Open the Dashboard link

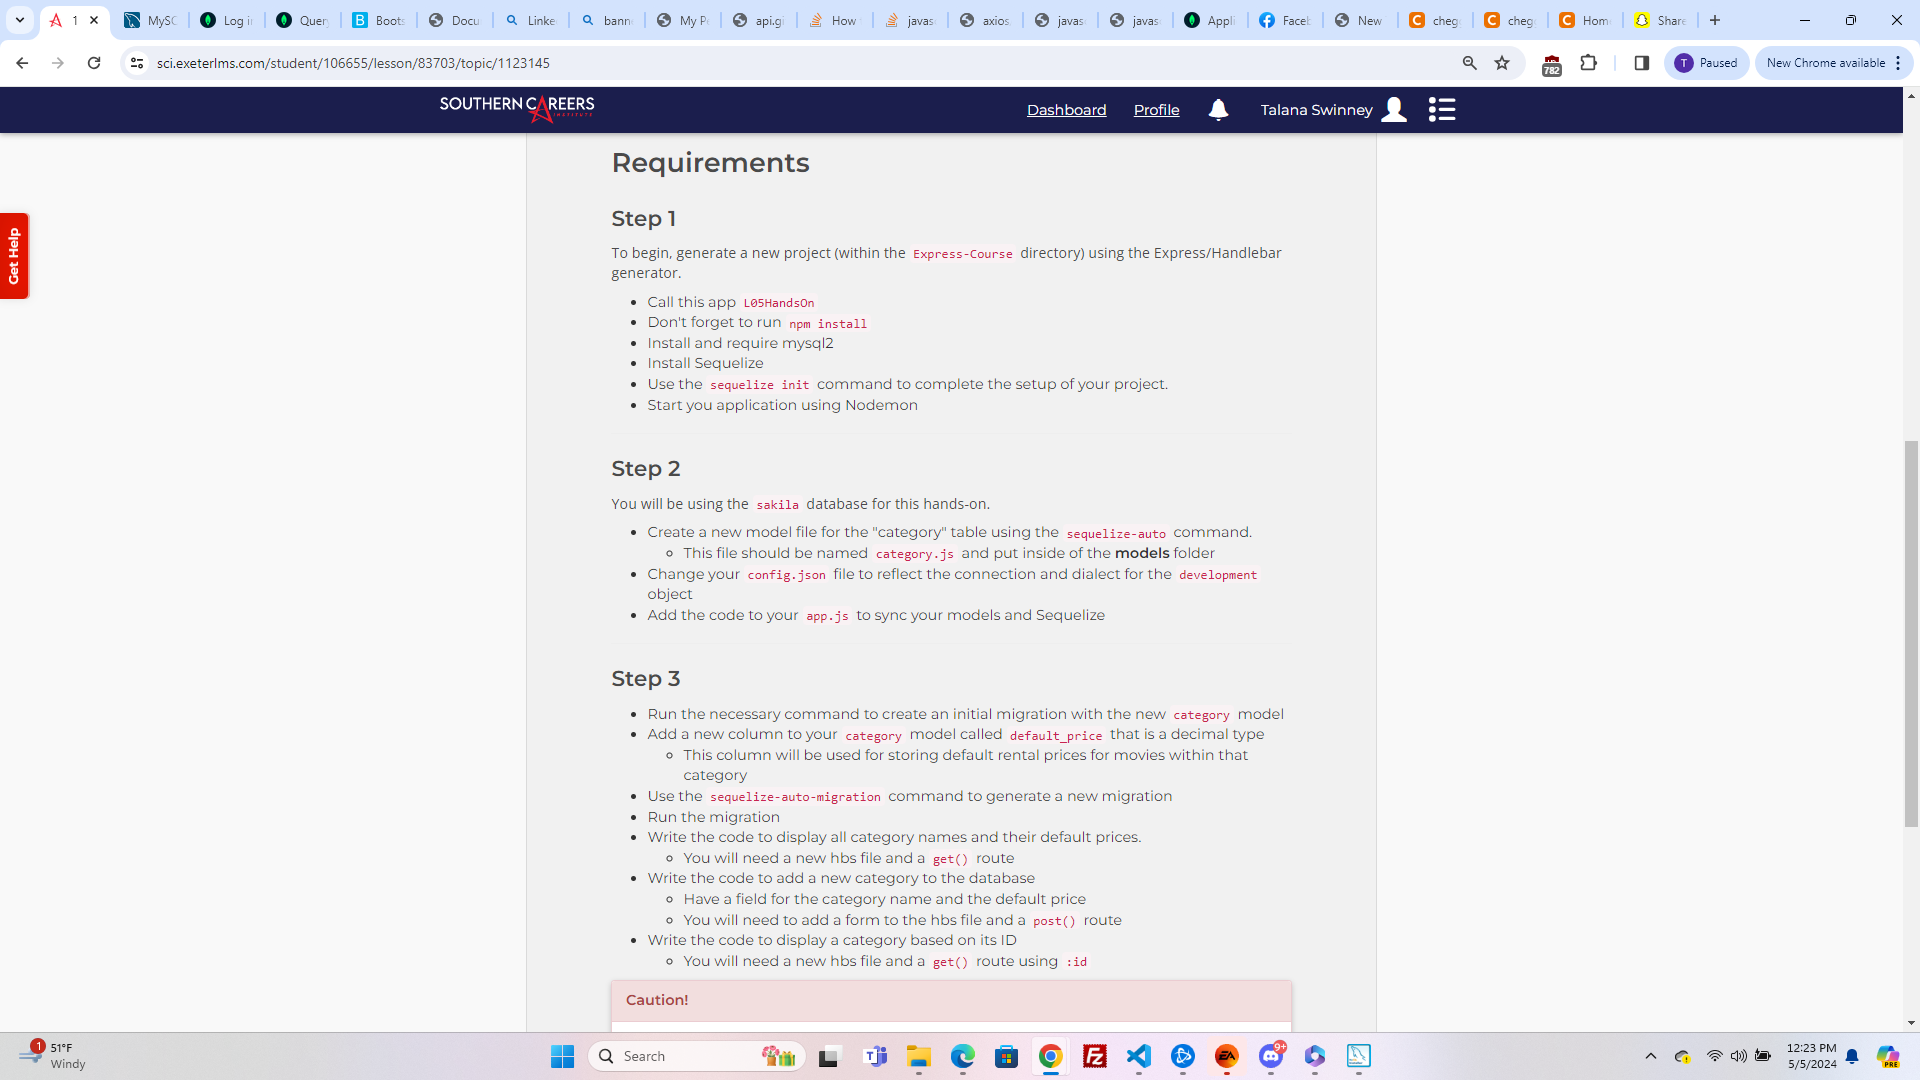(1066, 110)
